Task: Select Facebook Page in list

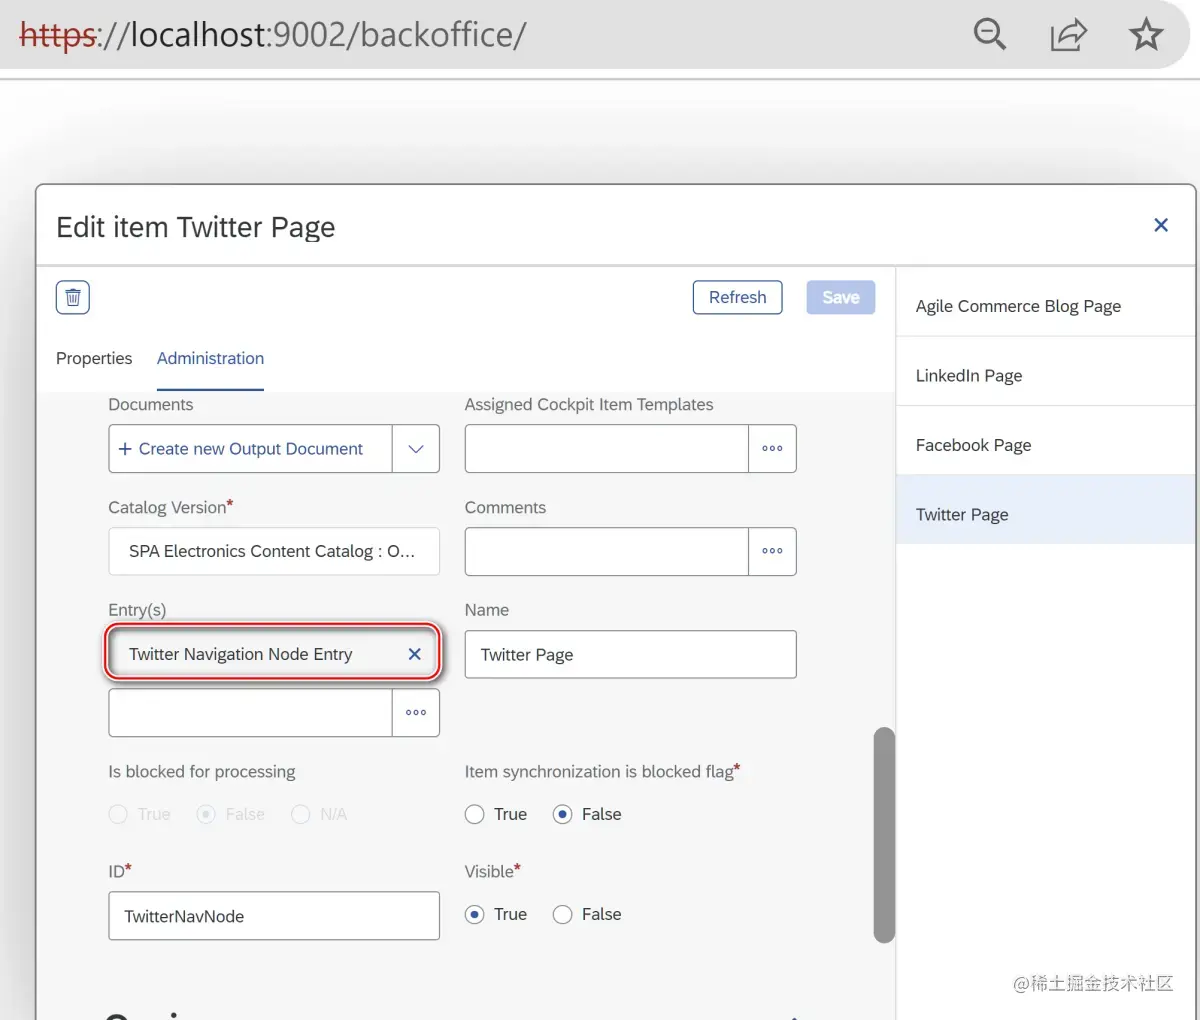Action: pos(1046,445)
